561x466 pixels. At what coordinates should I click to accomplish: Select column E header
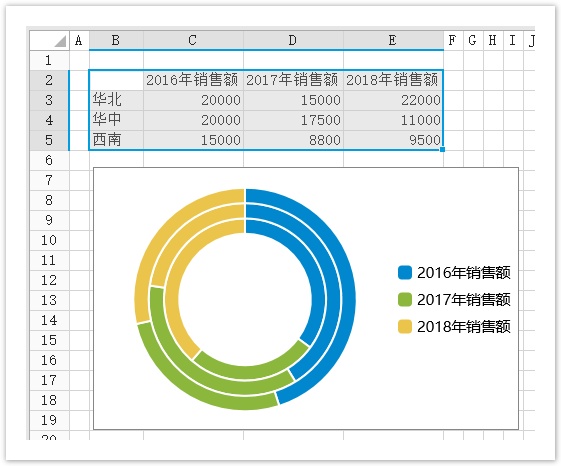pos(393,40)
